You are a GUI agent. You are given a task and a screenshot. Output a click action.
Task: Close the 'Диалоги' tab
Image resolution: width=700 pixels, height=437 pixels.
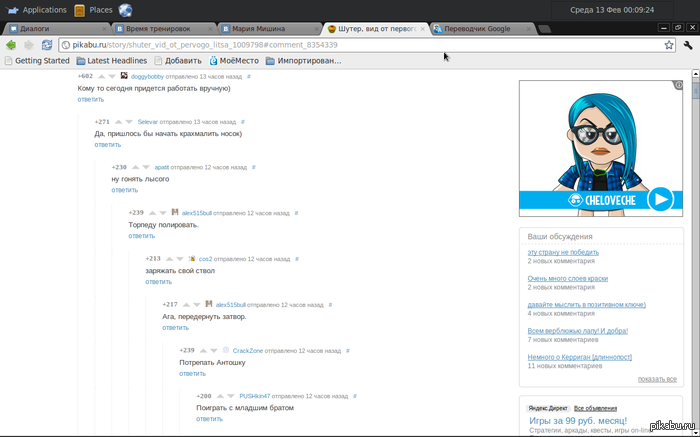(104, 29)
